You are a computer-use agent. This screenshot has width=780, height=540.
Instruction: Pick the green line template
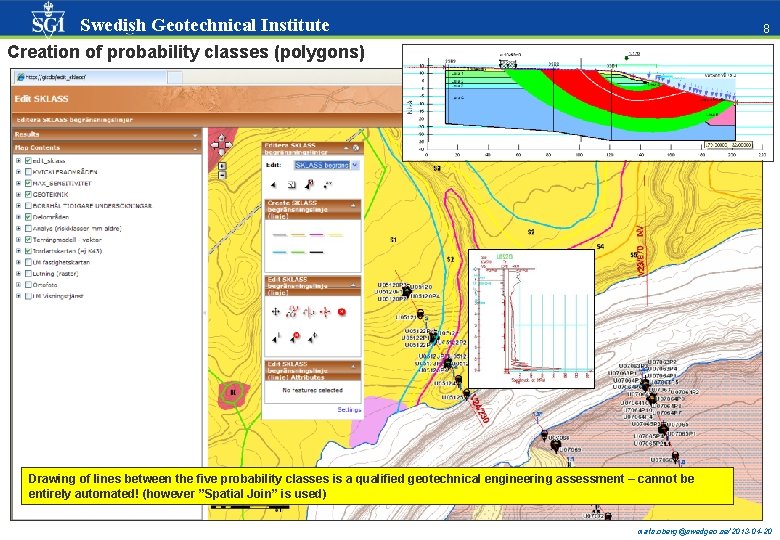pos(298,252)
